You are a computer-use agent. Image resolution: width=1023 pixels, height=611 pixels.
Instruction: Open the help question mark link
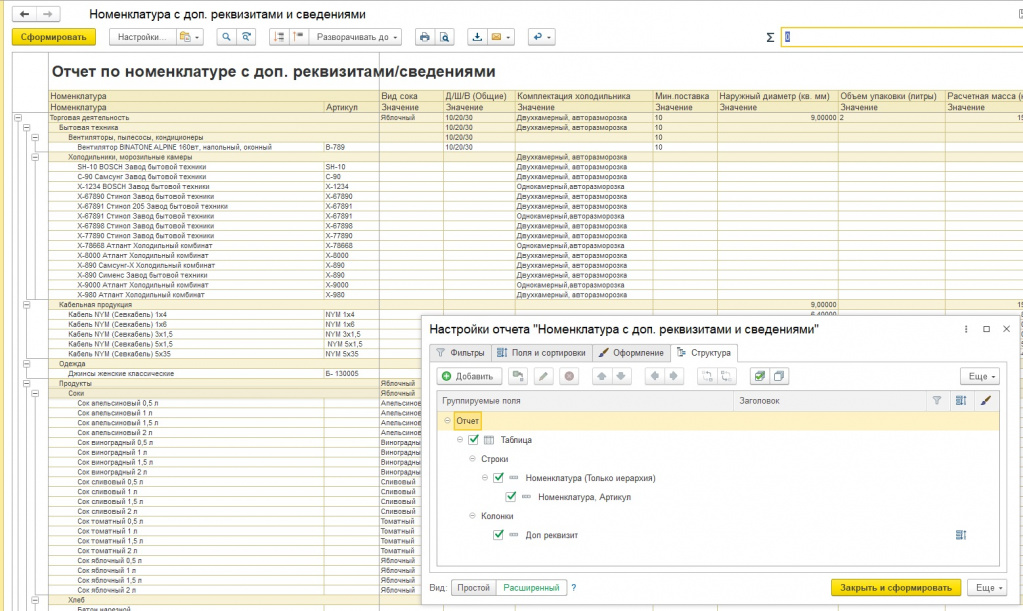pos(574,588)
